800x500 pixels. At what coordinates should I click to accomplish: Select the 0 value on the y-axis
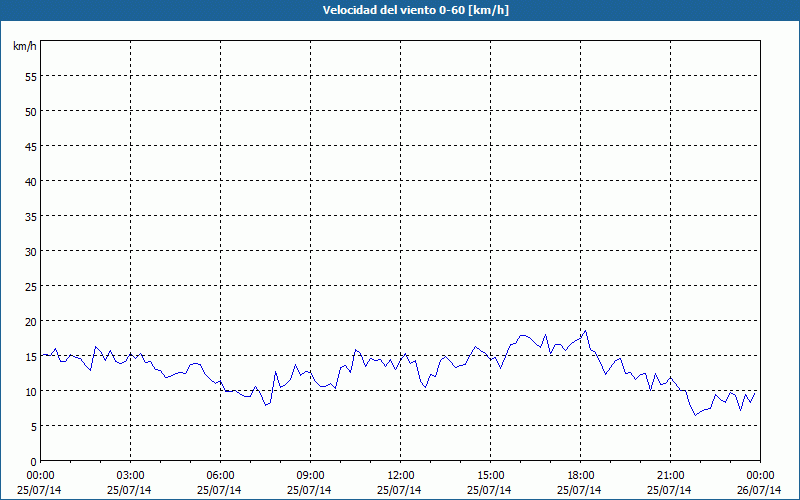[34, 462]
